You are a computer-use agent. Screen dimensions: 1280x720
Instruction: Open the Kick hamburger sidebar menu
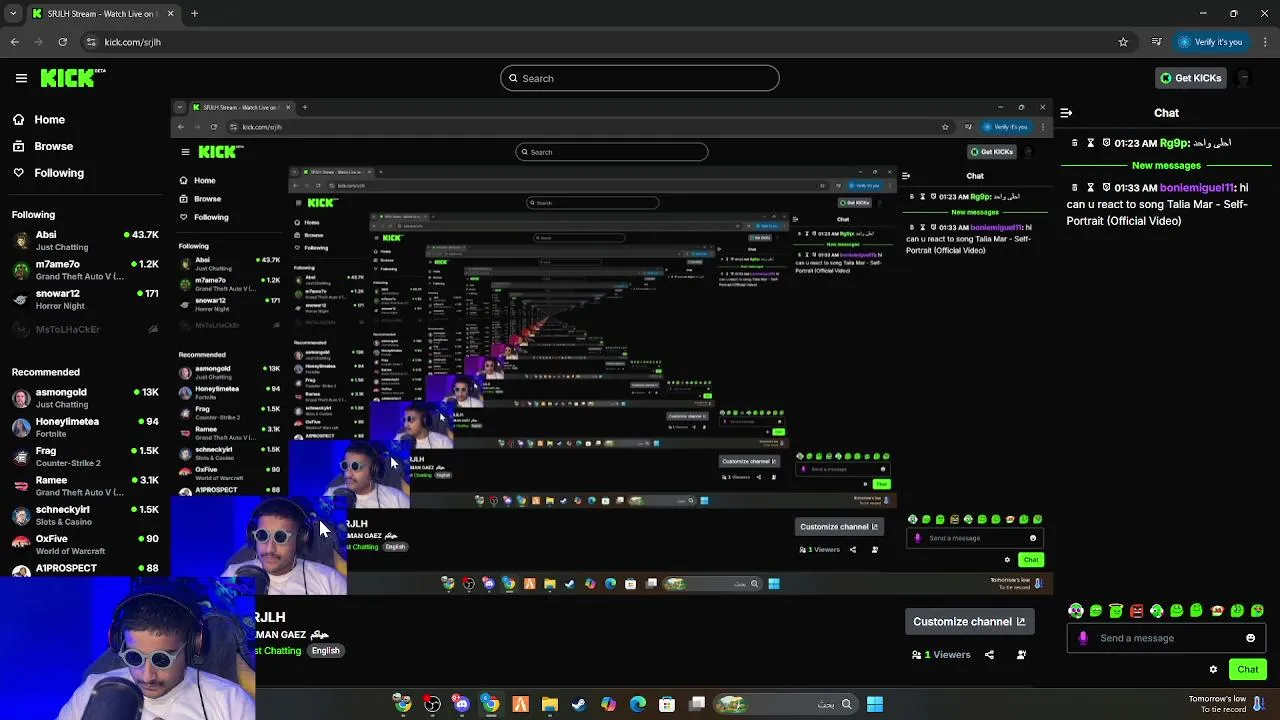click(21, 78)
